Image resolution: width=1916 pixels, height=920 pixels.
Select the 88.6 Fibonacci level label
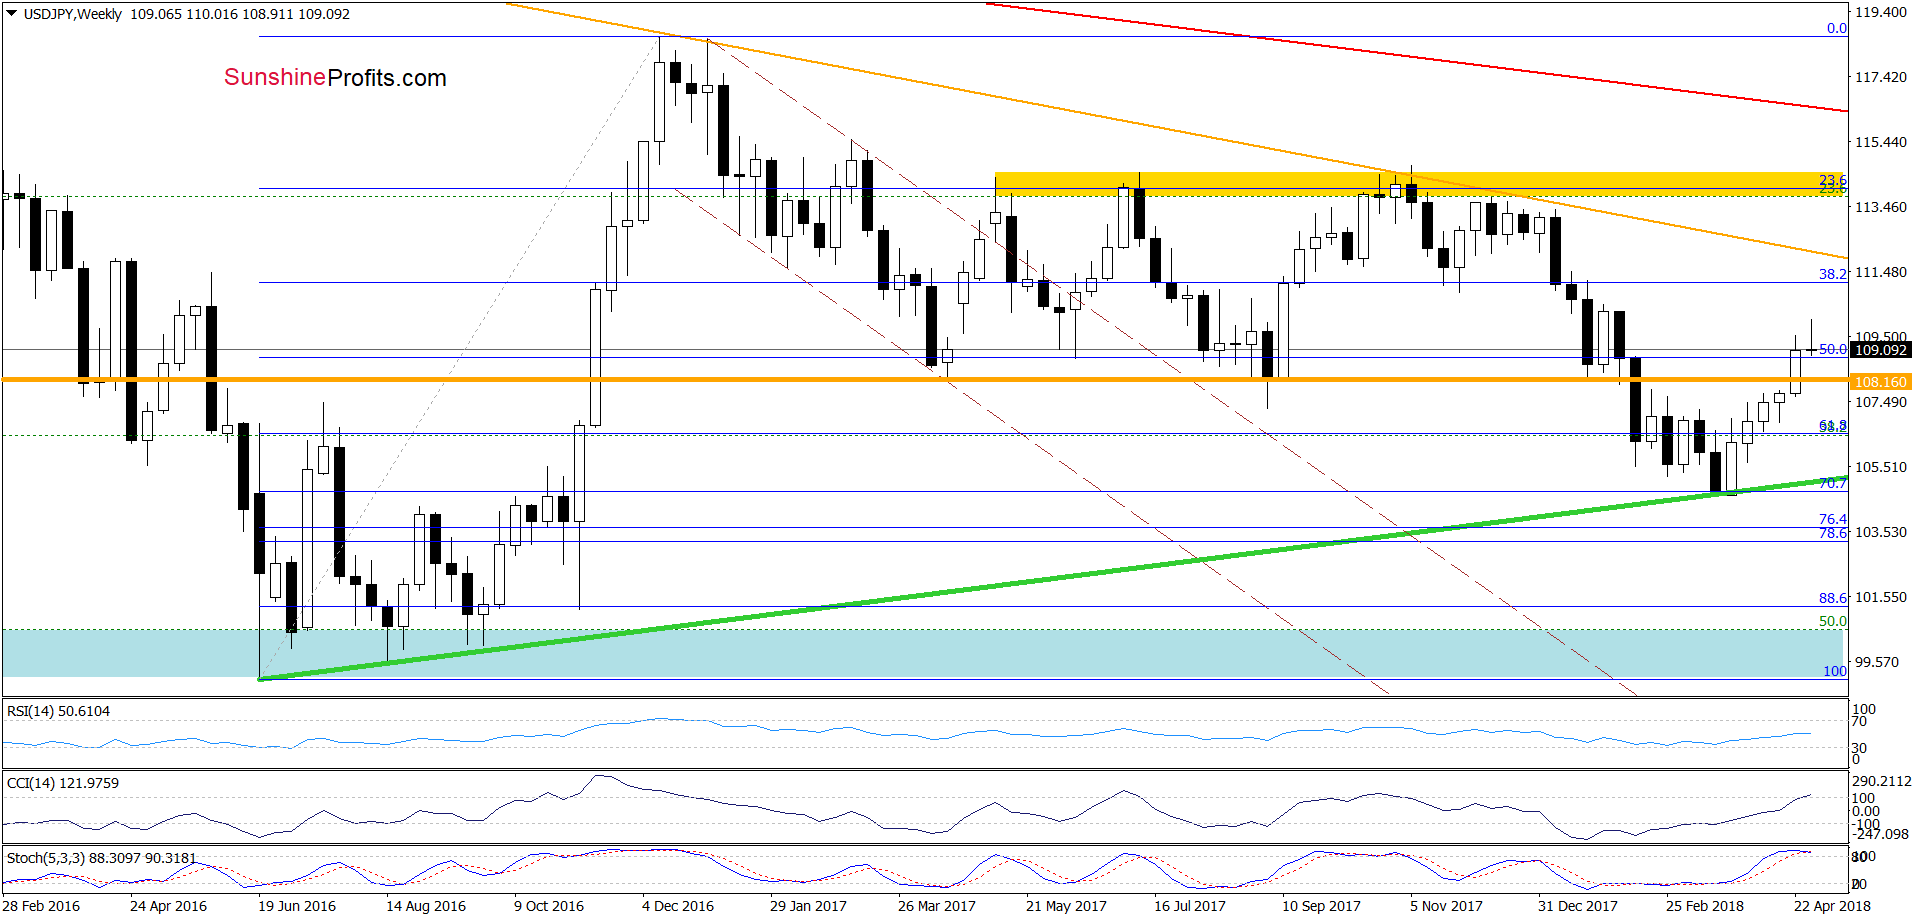pos(1833,598)
